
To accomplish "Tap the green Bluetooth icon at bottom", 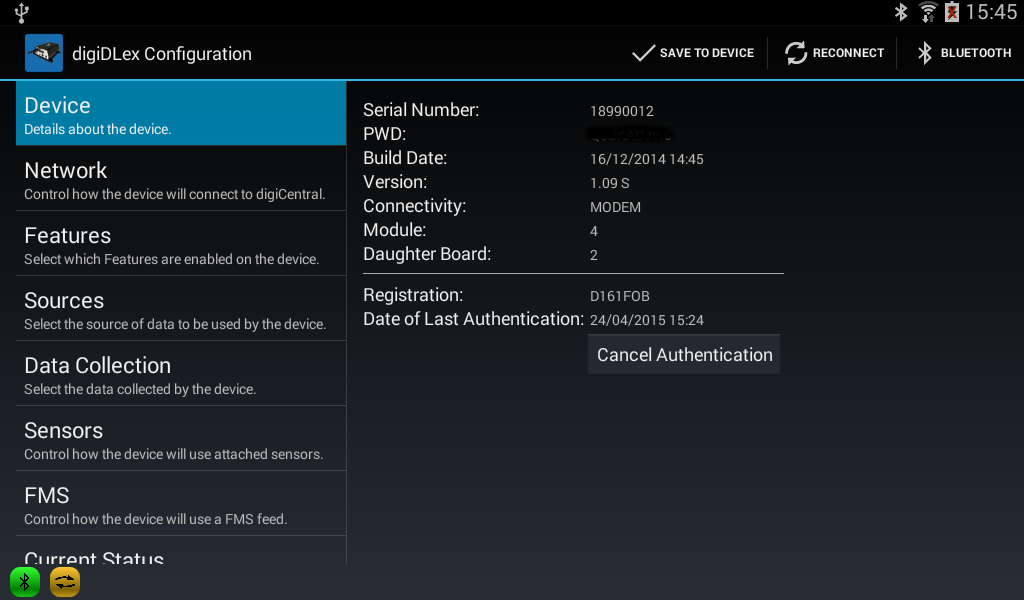I will tap(25, 582).
